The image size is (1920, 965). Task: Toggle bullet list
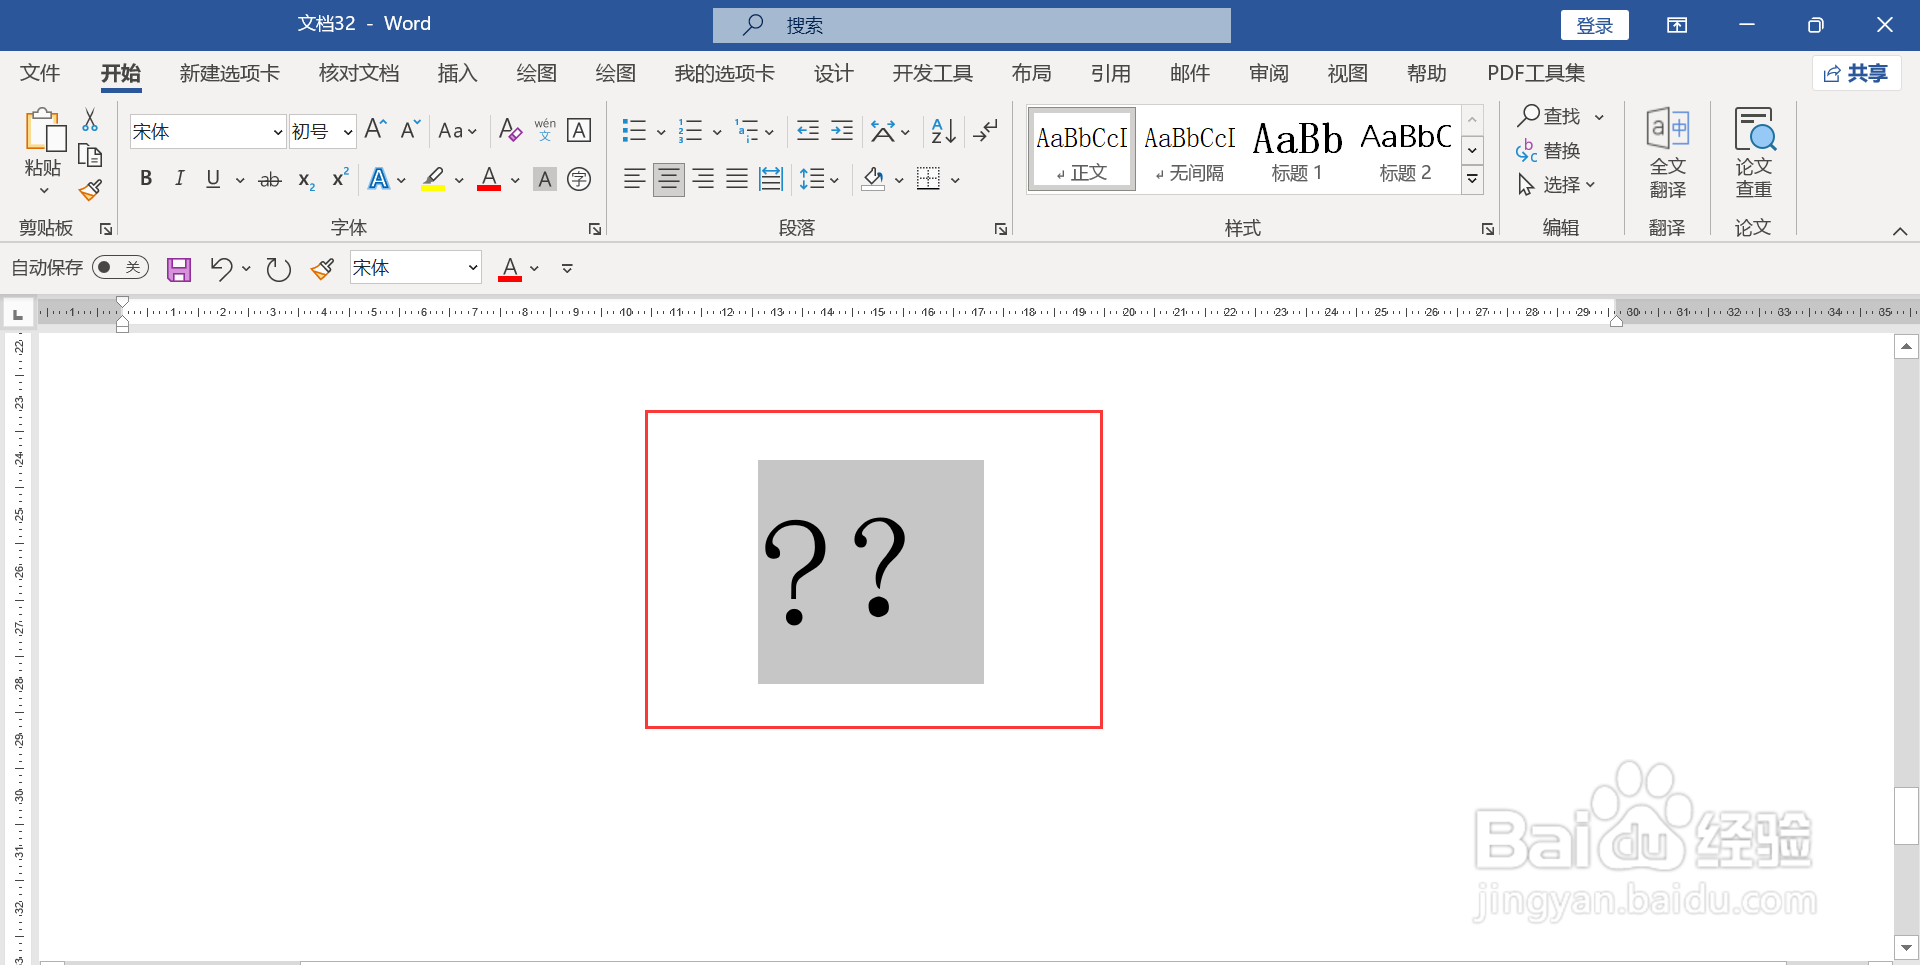pos(634,130)
